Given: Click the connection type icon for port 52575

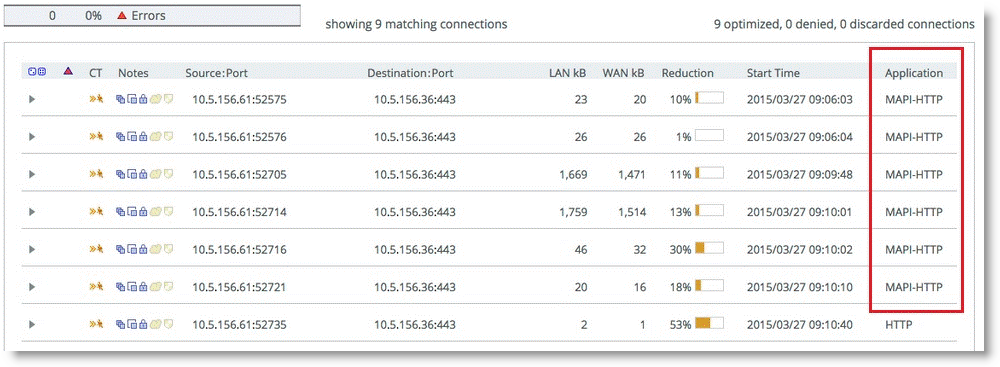Looking at the screenshot, I should [x=96, y=99].
